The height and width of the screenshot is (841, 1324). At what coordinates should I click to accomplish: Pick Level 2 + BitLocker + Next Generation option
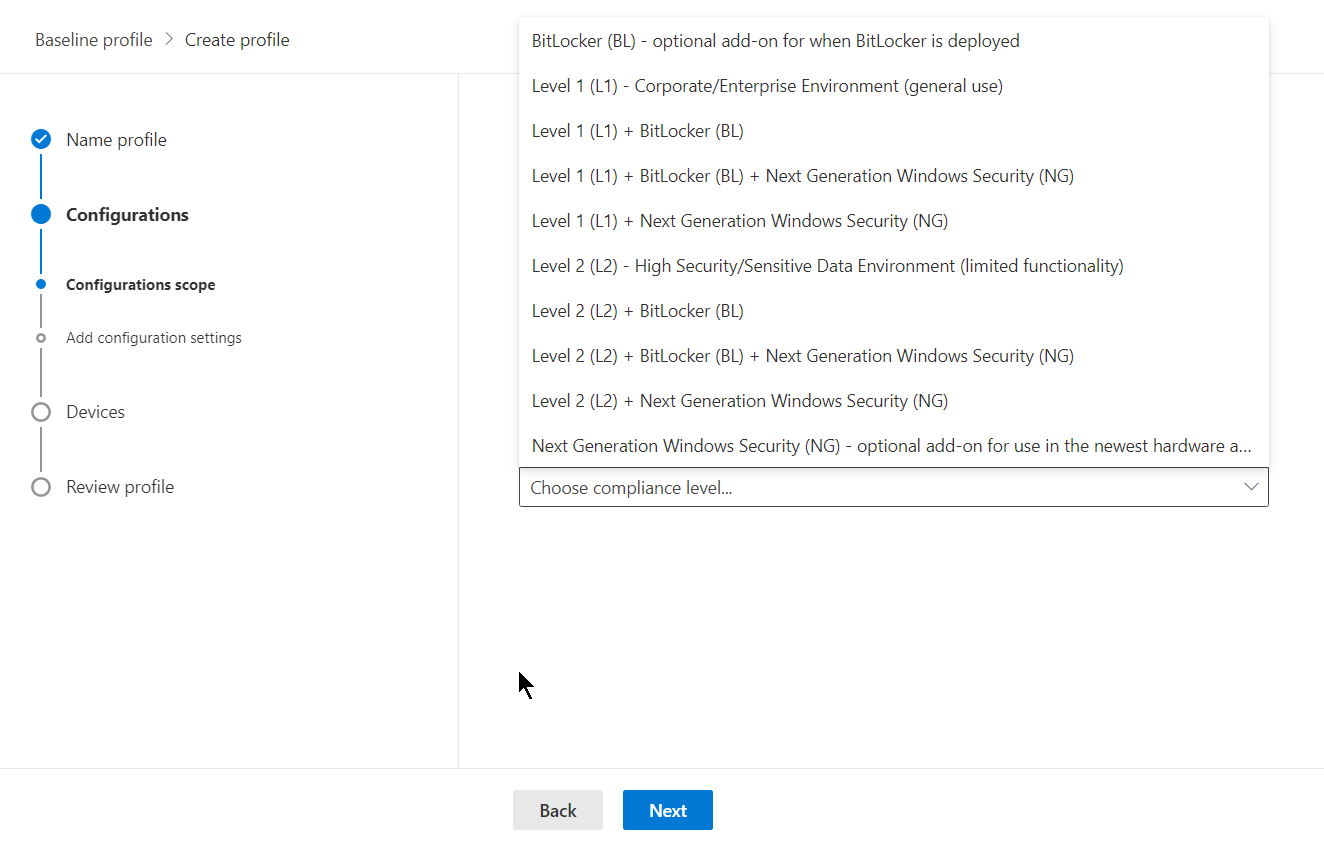pyautogui.click(x=802, y=356)
